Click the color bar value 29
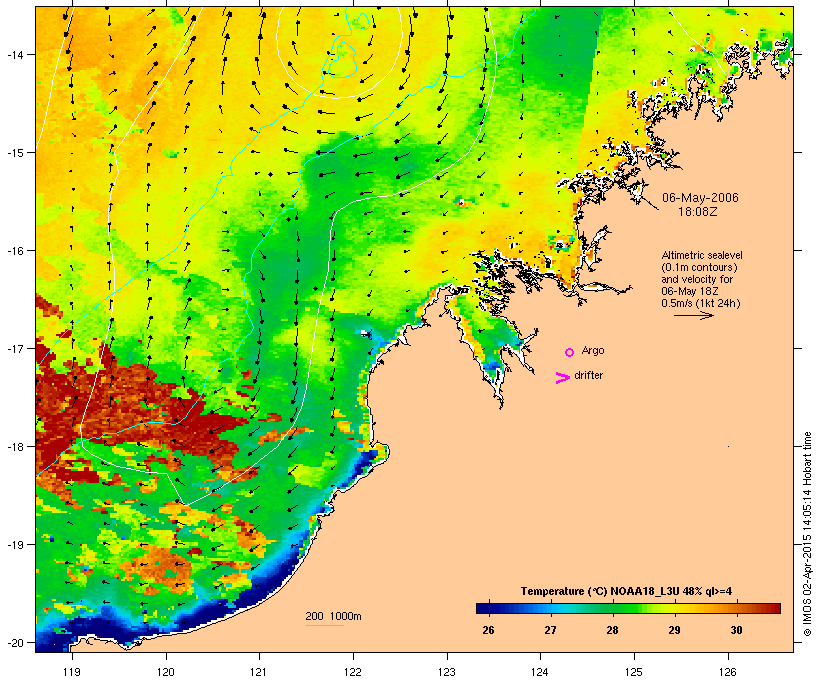 674,630
